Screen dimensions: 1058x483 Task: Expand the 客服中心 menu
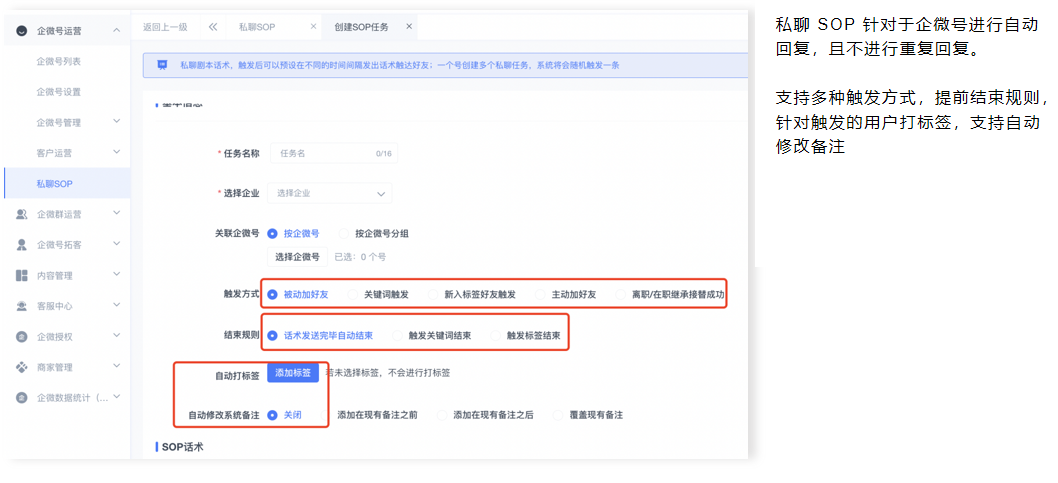point(117,305)
